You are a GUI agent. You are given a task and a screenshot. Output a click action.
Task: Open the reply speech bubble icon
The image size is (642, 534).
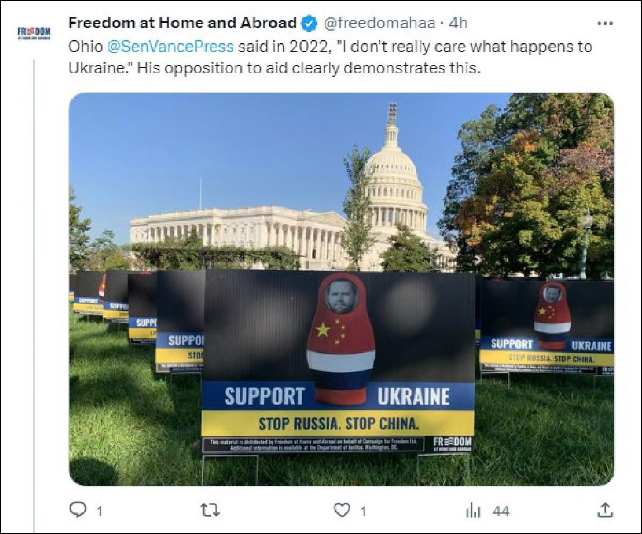tap(78, 510)
